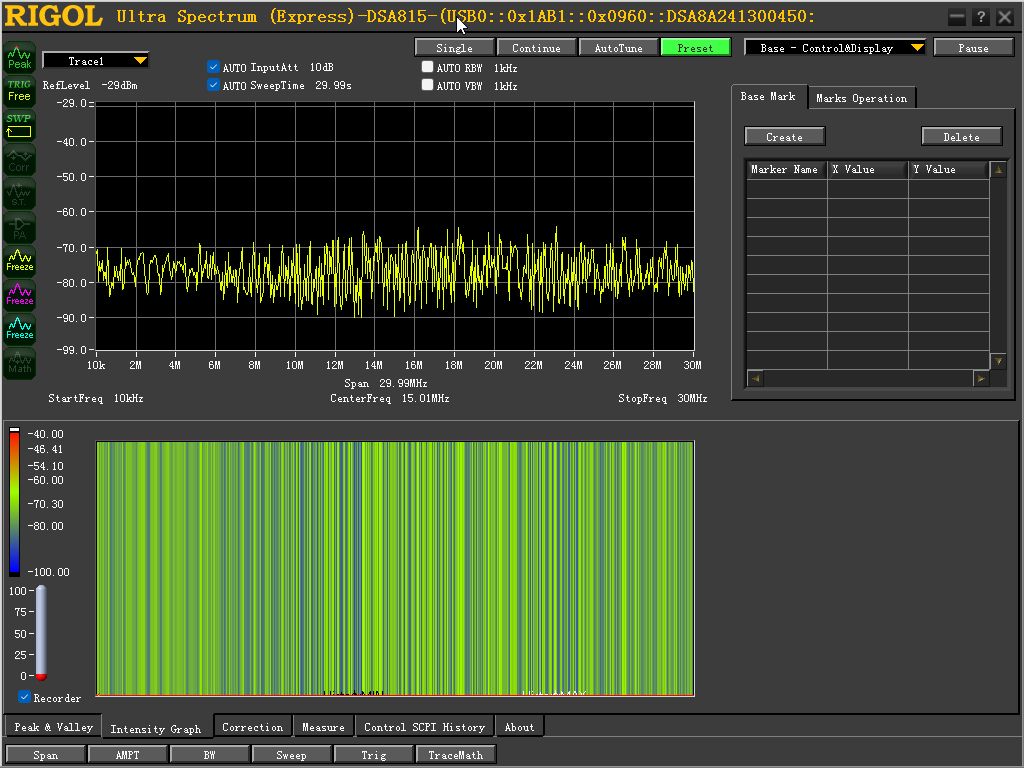Uncheck AUTO InputAtt checkbox
The width and height of the screenshot is (1024, 768).
click(x=213, y=67)
